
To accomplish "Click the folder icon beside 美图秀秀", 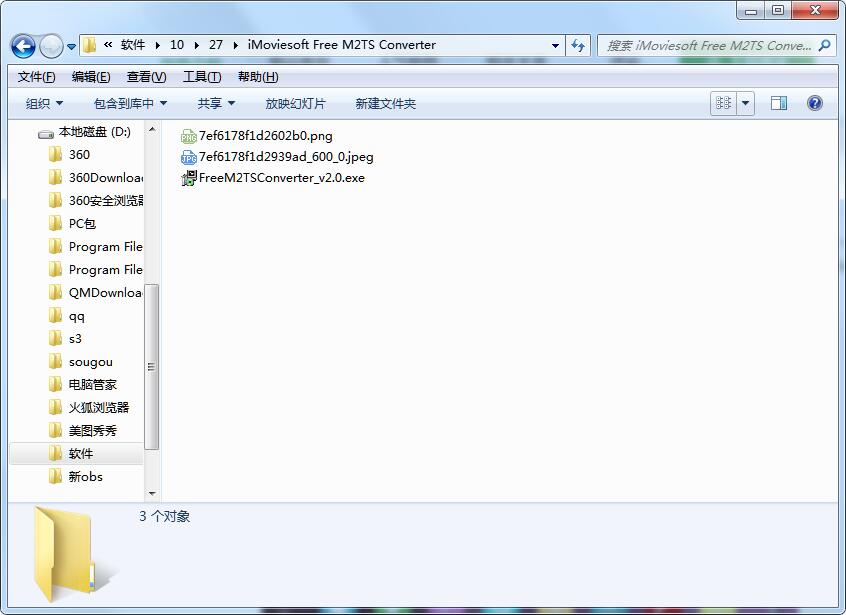I will pyautogui.click(x=55, y=430).
